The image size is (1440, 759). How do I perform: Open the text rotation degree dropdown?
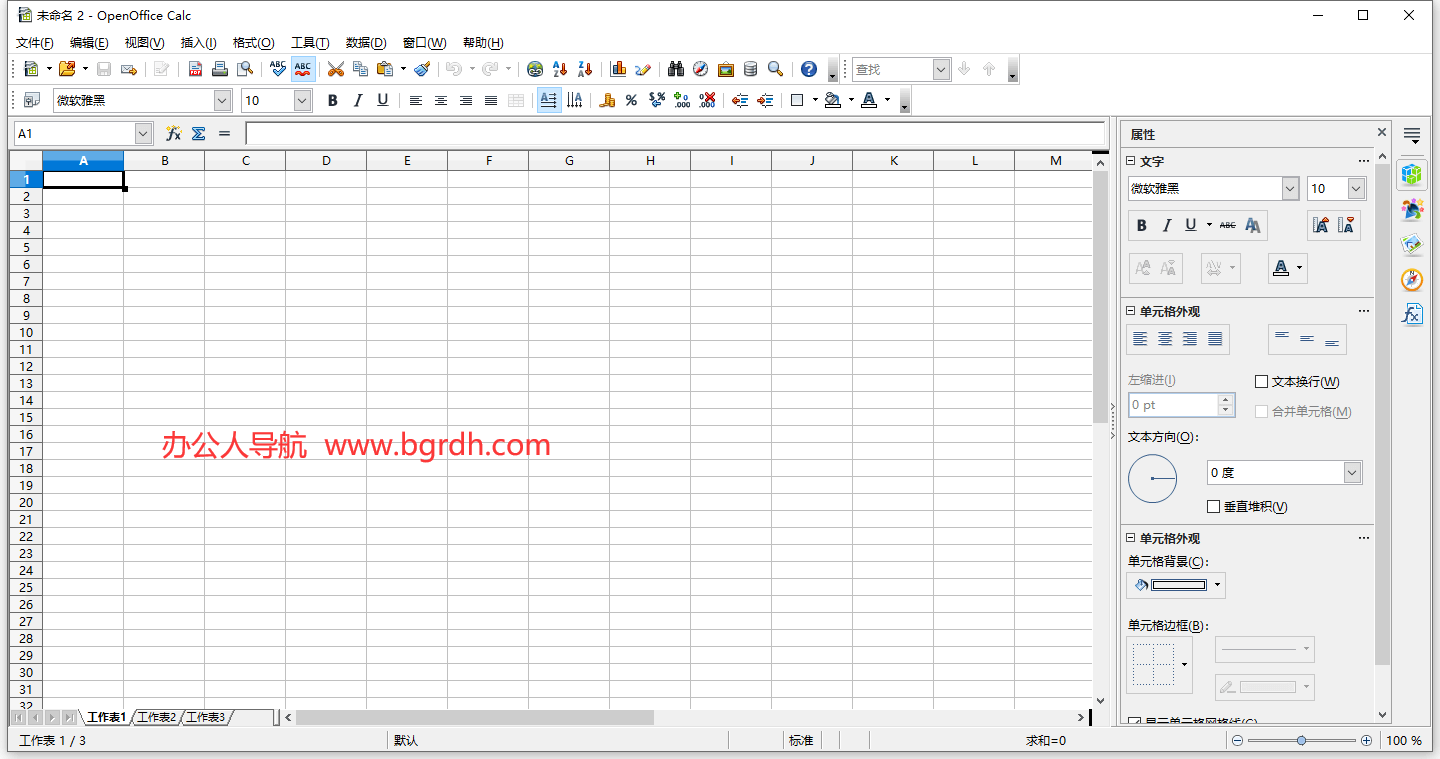click(1352, 472)
